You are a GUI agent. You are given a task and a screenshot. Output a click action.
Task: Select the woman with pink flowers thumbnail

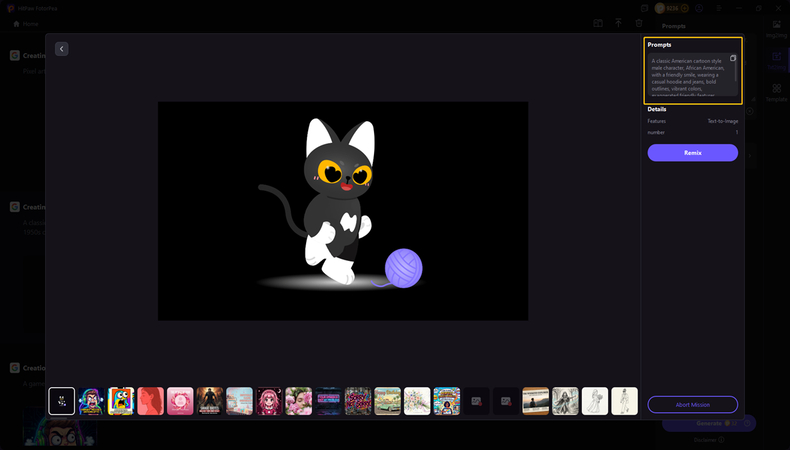pyautogui.click(x=299, y=401)
